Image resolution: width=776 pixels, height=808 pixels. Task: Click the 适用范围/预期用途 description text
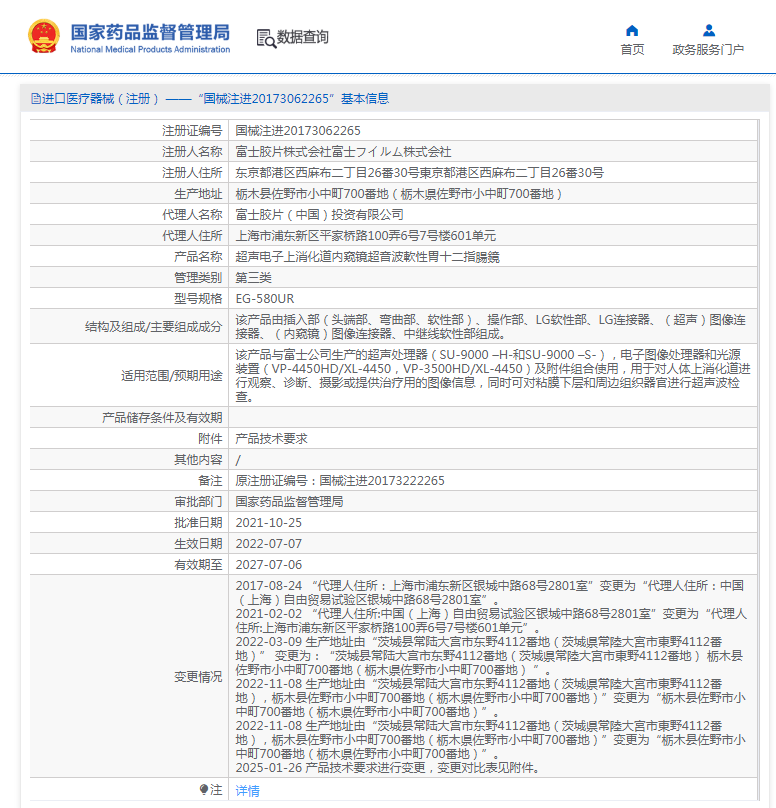[x=492, y=376]
